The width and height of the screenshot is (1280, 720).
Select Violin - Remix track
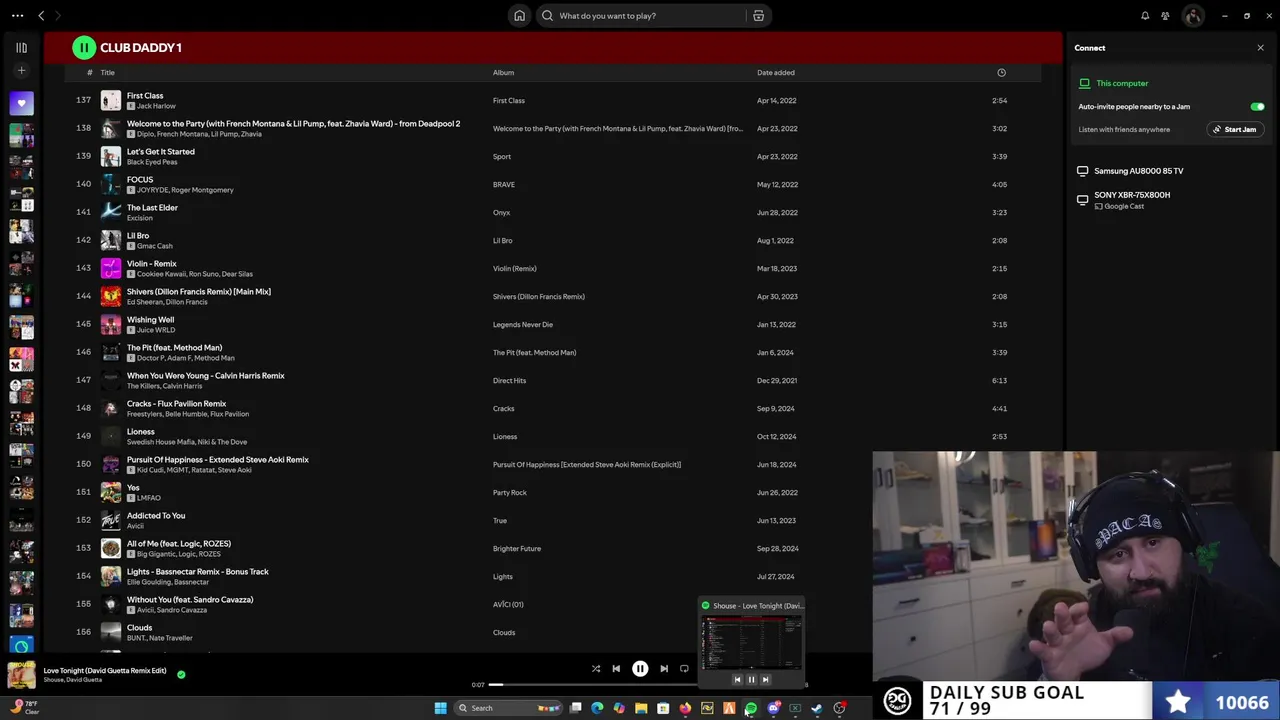tap(152, 264)
